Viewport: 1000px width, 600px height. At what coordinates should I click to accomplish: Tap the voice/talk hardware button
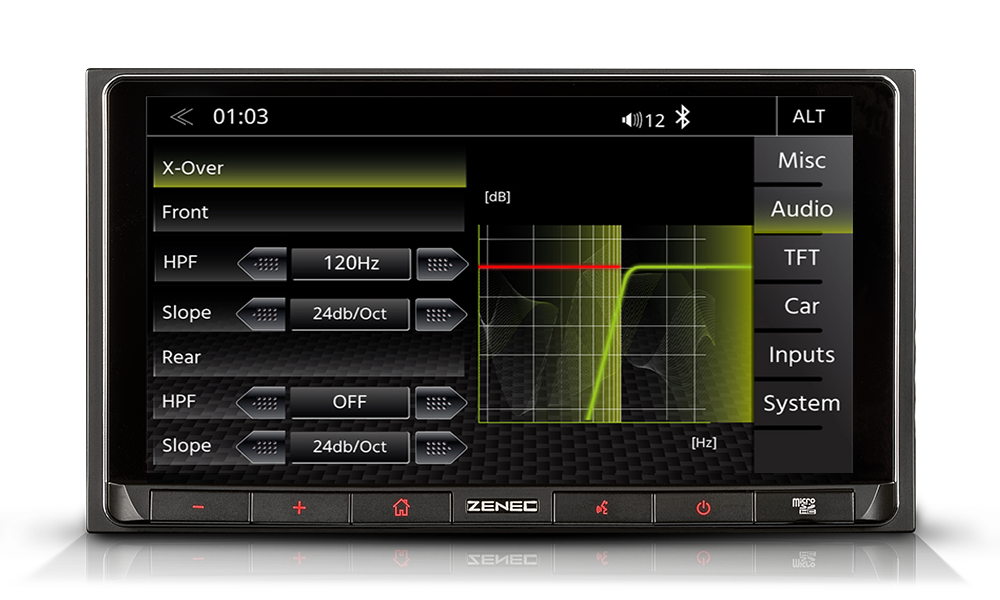(601, 508)
